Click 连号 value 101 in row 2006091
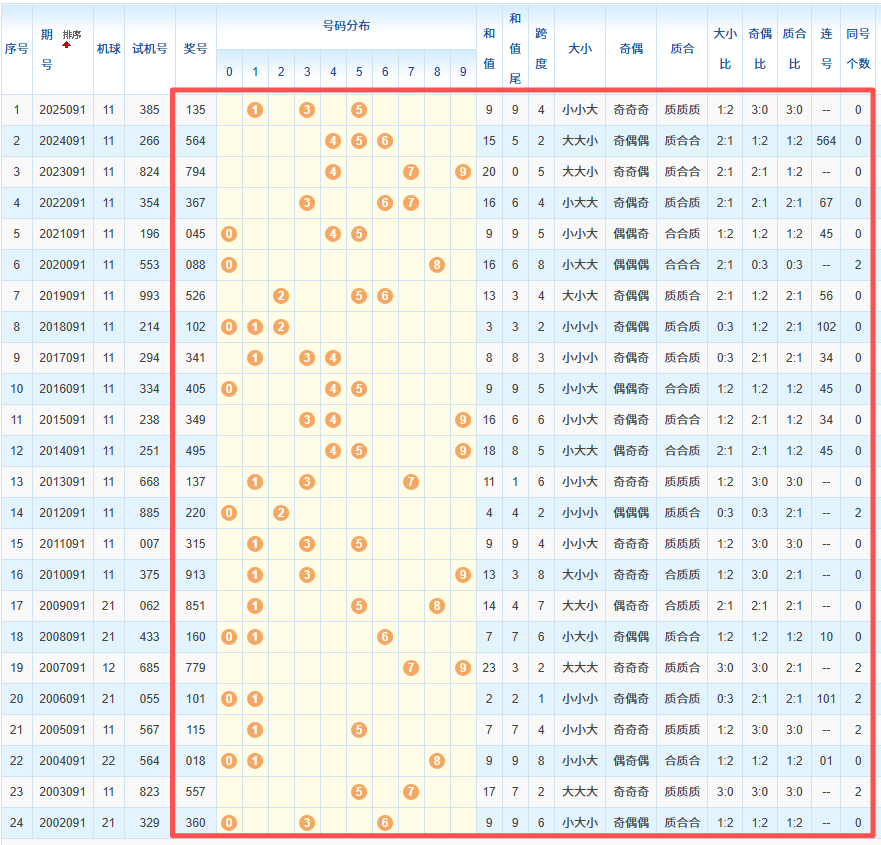The height and width of the screenshot is (845, 881). point(826,699)
